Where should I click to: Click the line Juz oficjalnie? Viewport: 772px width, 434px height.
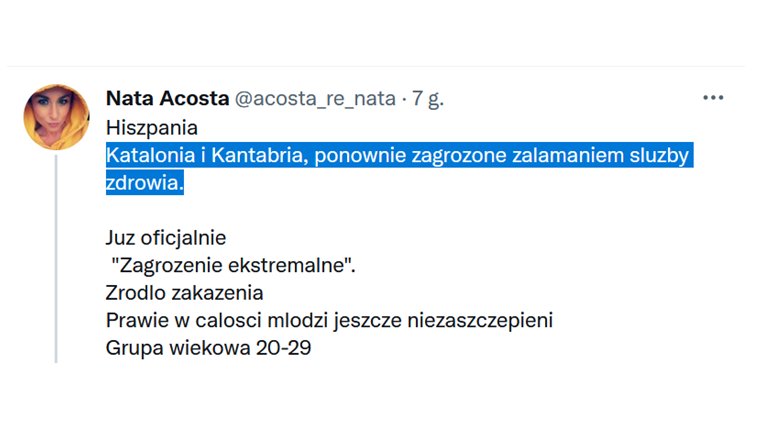coord(166,238)
